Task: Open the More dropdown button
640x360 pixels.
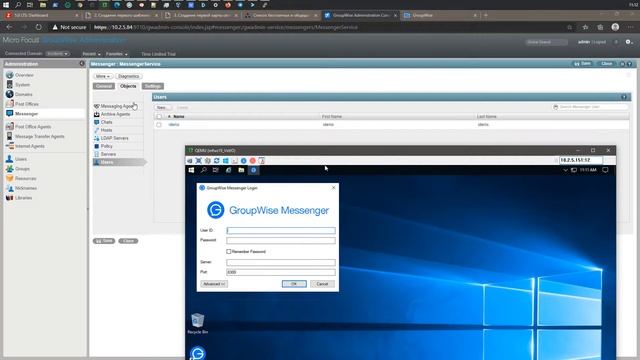Action: [x=102, y=76]
